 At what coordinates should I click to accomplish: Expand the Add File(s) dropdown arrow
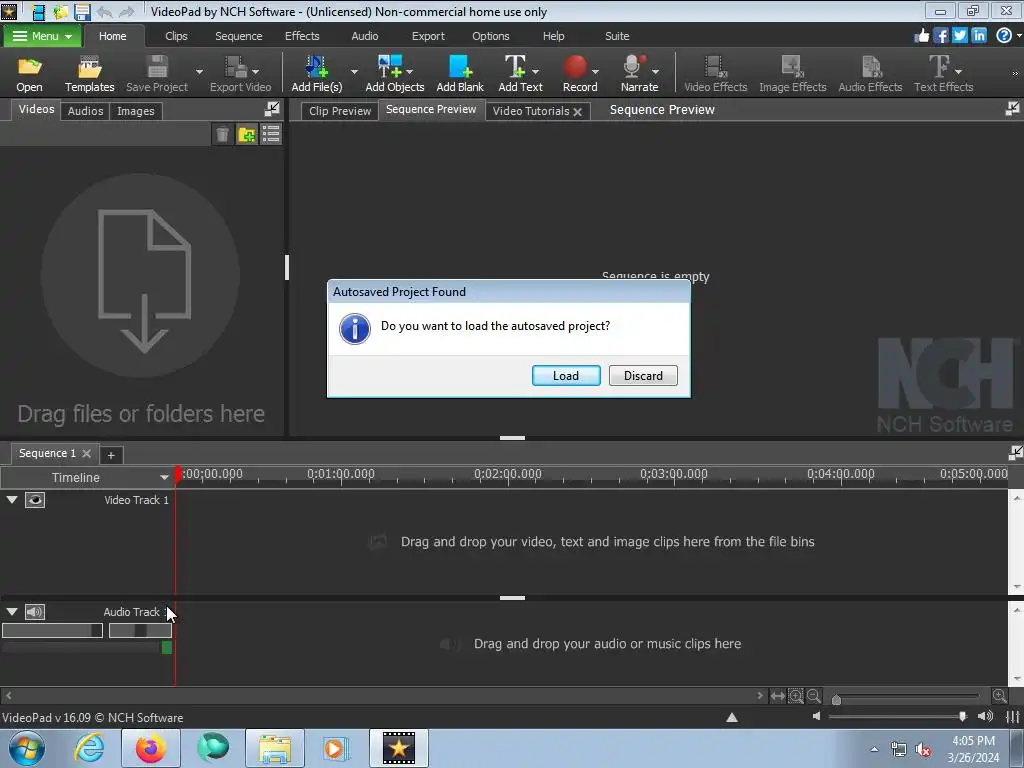(354, 71)
